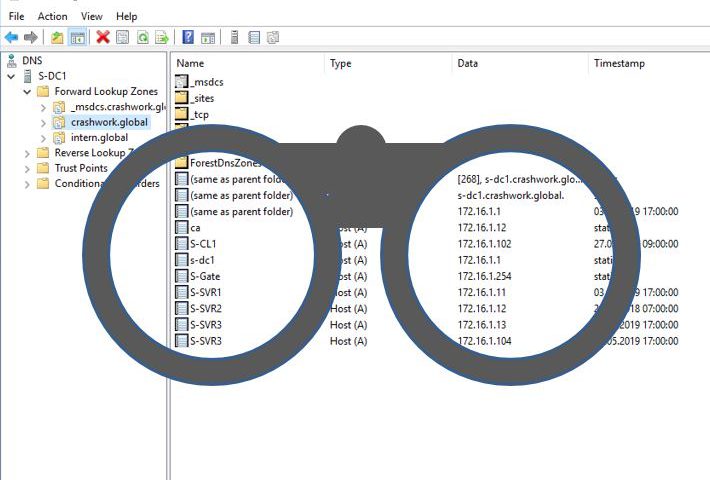Click the server tower toolbar icon

(x=234, y=37)
